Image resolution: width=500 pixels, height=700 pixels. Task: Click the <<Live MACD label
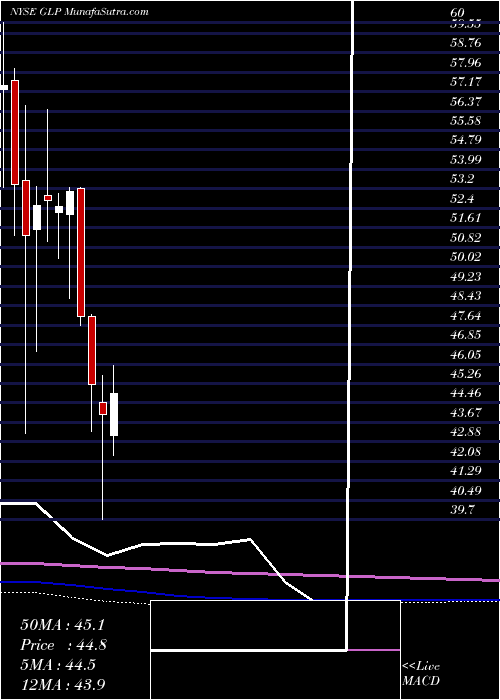tap(421, 674)
